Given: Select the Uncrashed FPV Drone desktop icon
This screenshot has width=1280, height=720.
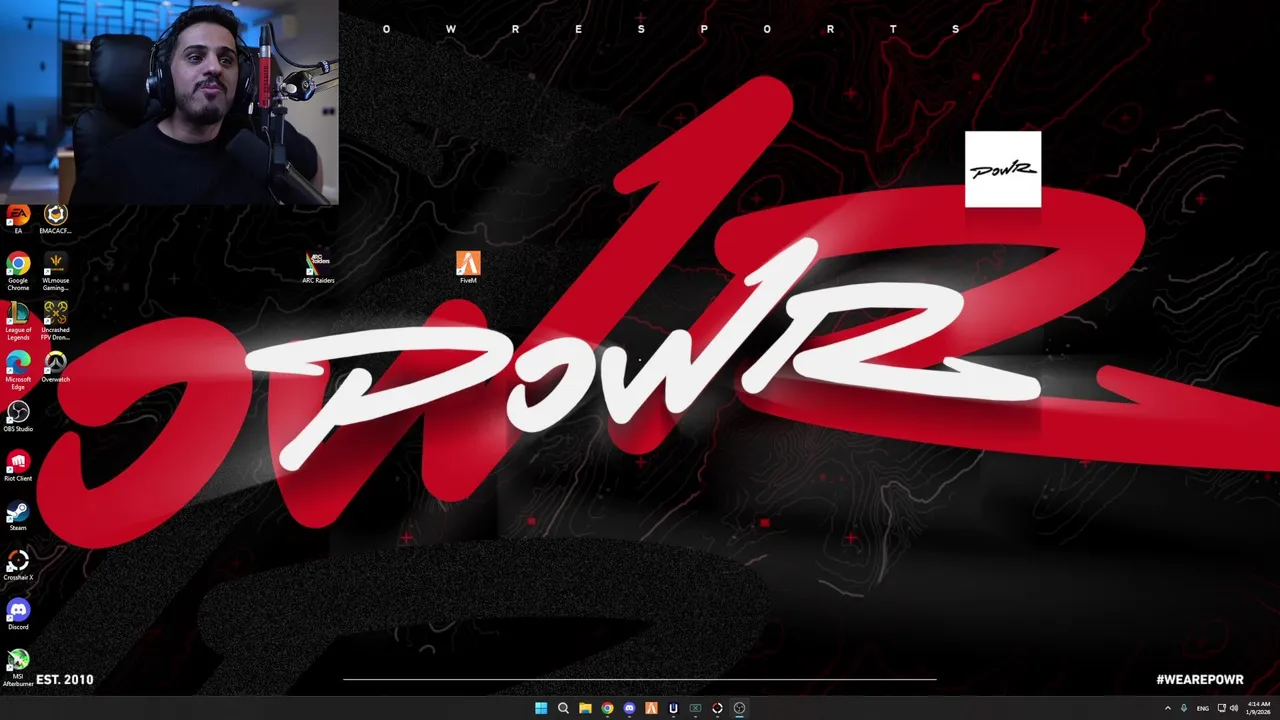Looking at the screenshot, I should 55,321.
